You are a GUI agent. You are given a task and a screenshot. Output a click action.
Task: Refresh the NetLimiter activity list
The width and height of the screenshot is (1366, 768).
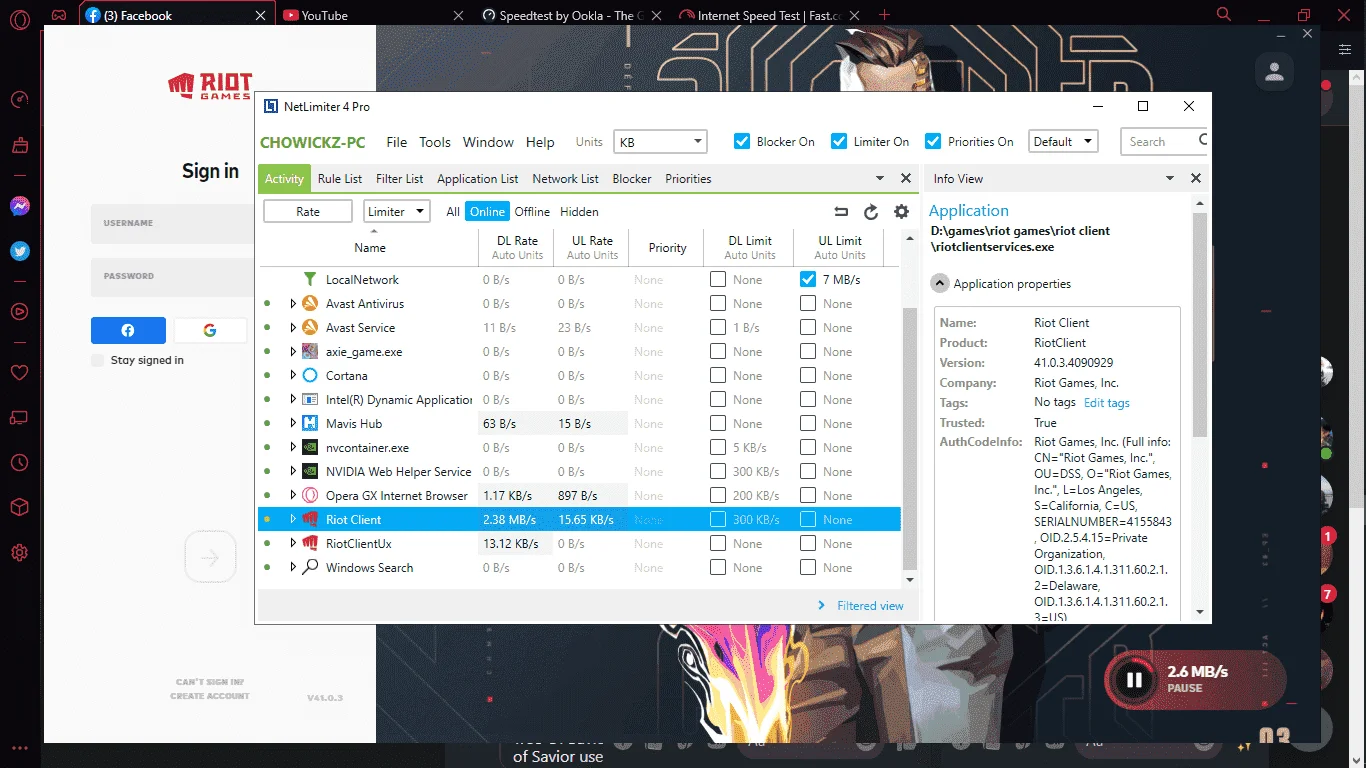click(x=871, y=212)
